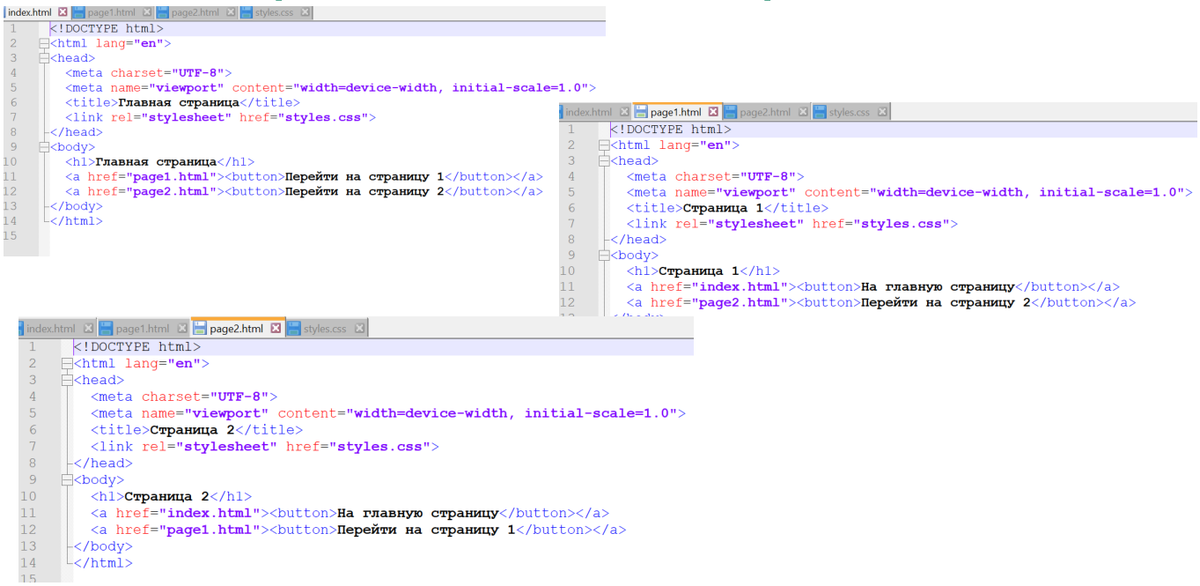Click save-state disk icon on page2.html tab, top-left editor
The width and height of the screenshot is (1200, 586).
pyautogui.click(x=164, y=13)
